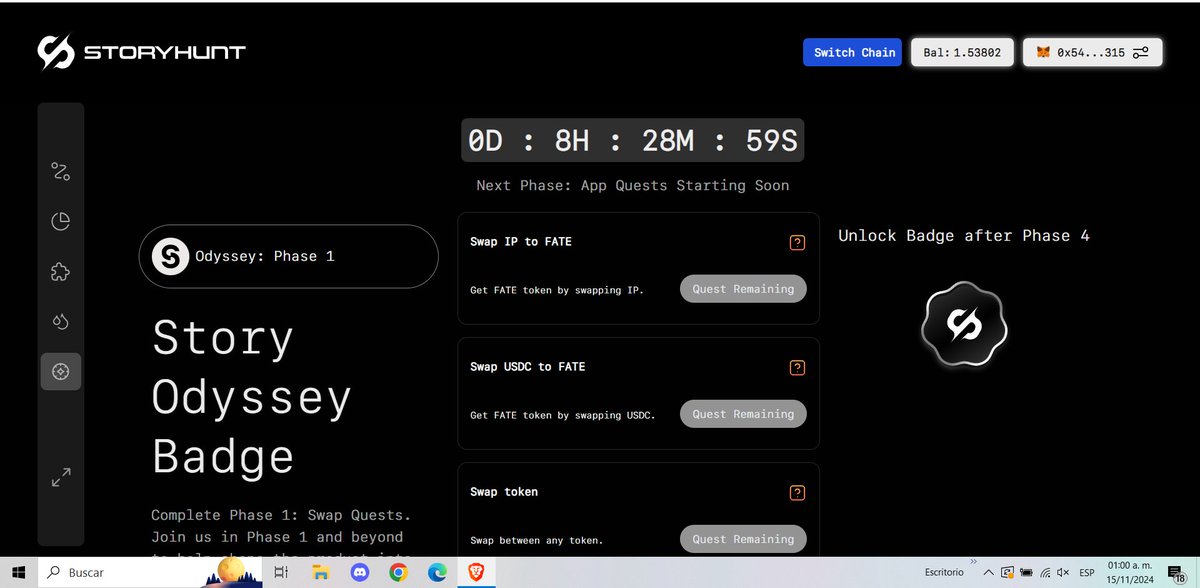Open Discord from the taskbar
Viewport: 1200px width, 588px height.
point(360,573)
